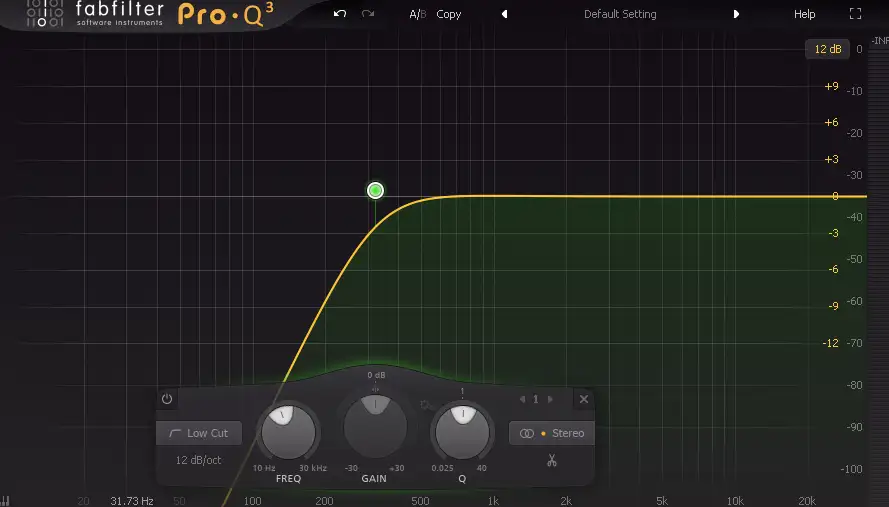
Task: Change the Stereo placement mode
Action: tap(552, 433)
